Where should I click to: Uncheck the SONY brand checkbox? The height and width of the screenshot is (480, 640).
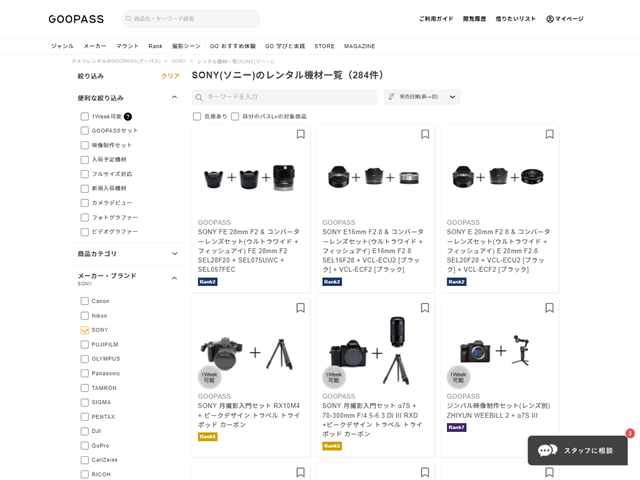[x=84, y=330]
